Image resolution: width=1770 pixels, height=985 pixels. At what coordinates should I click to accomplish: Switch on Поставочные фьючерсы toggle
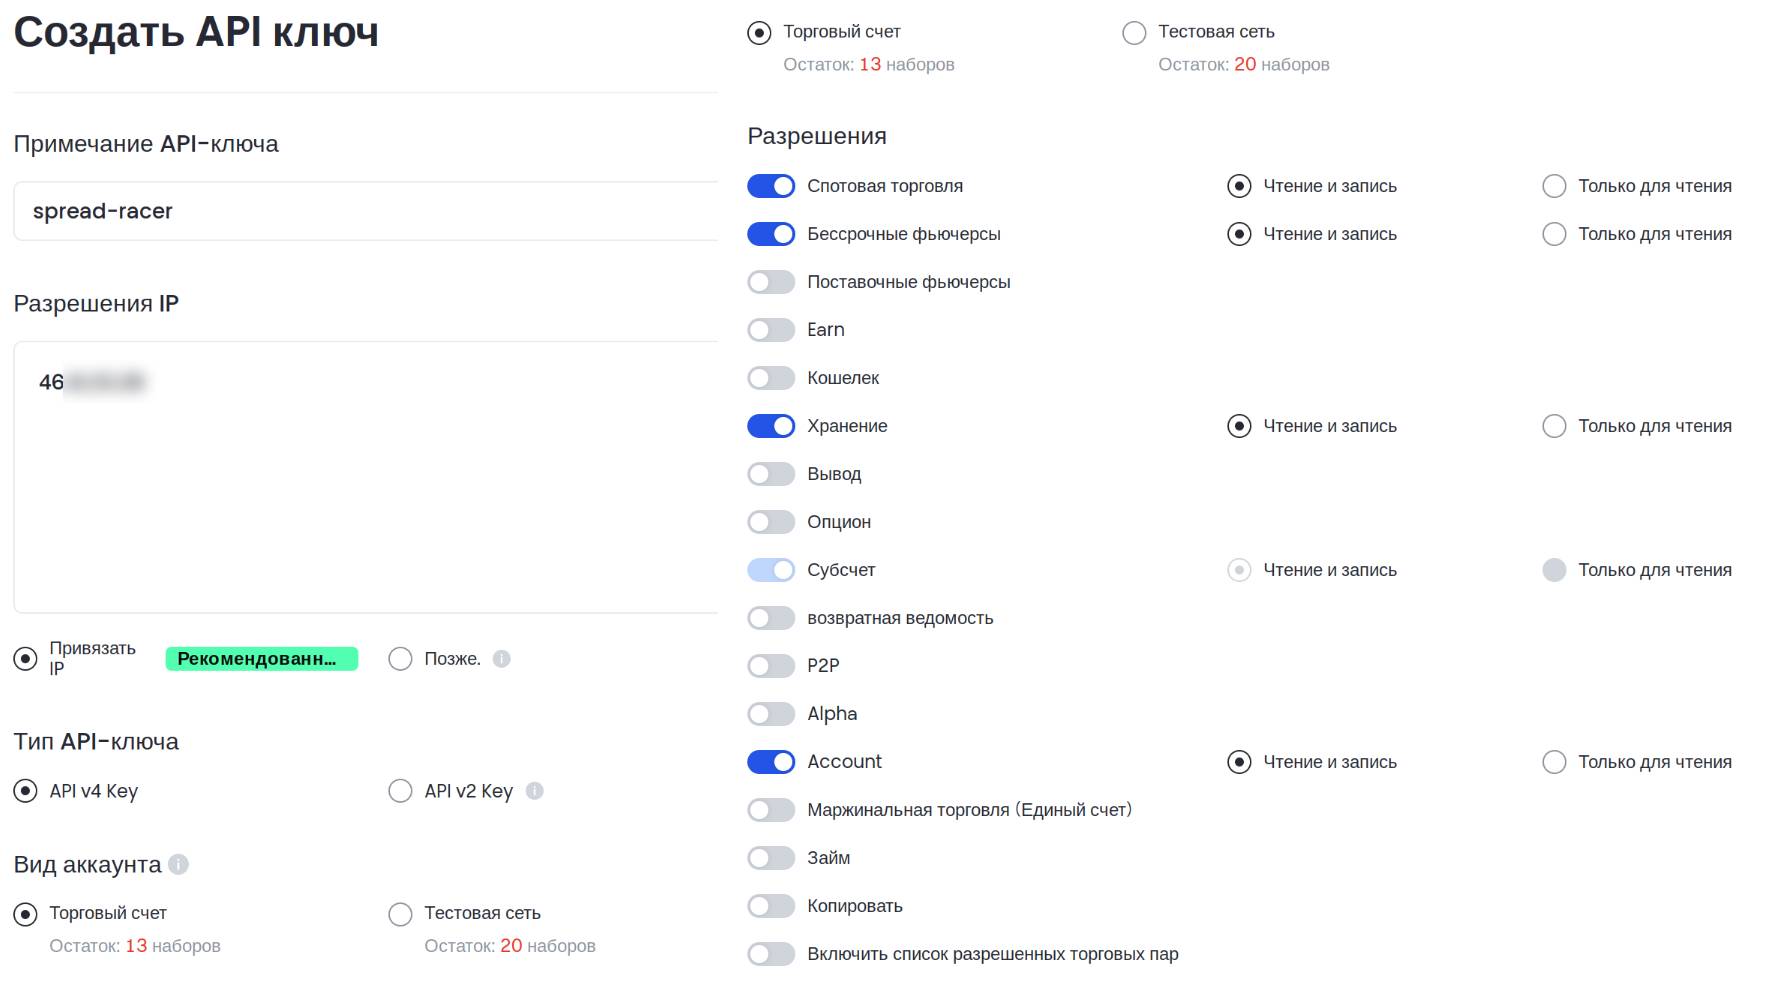[x=771, y=282]
